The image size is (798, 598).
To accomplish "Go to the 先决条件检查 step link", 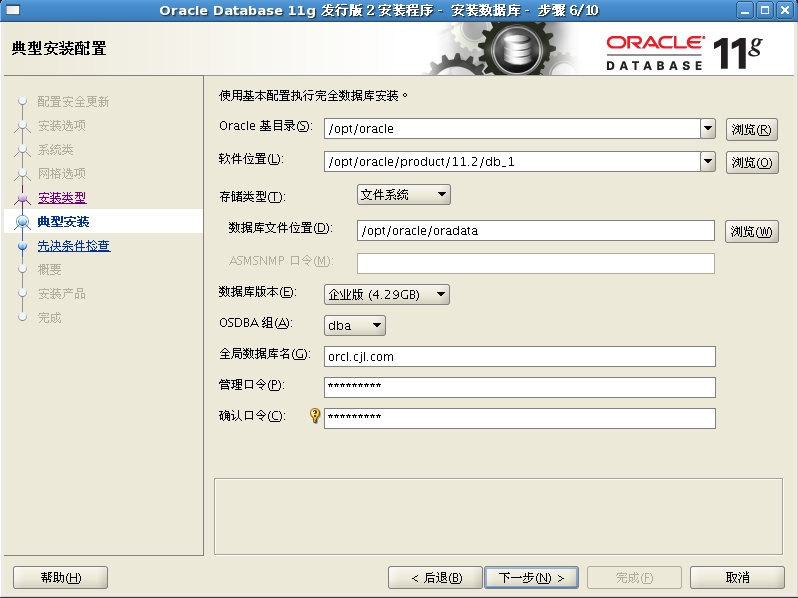I will [74, 246].
